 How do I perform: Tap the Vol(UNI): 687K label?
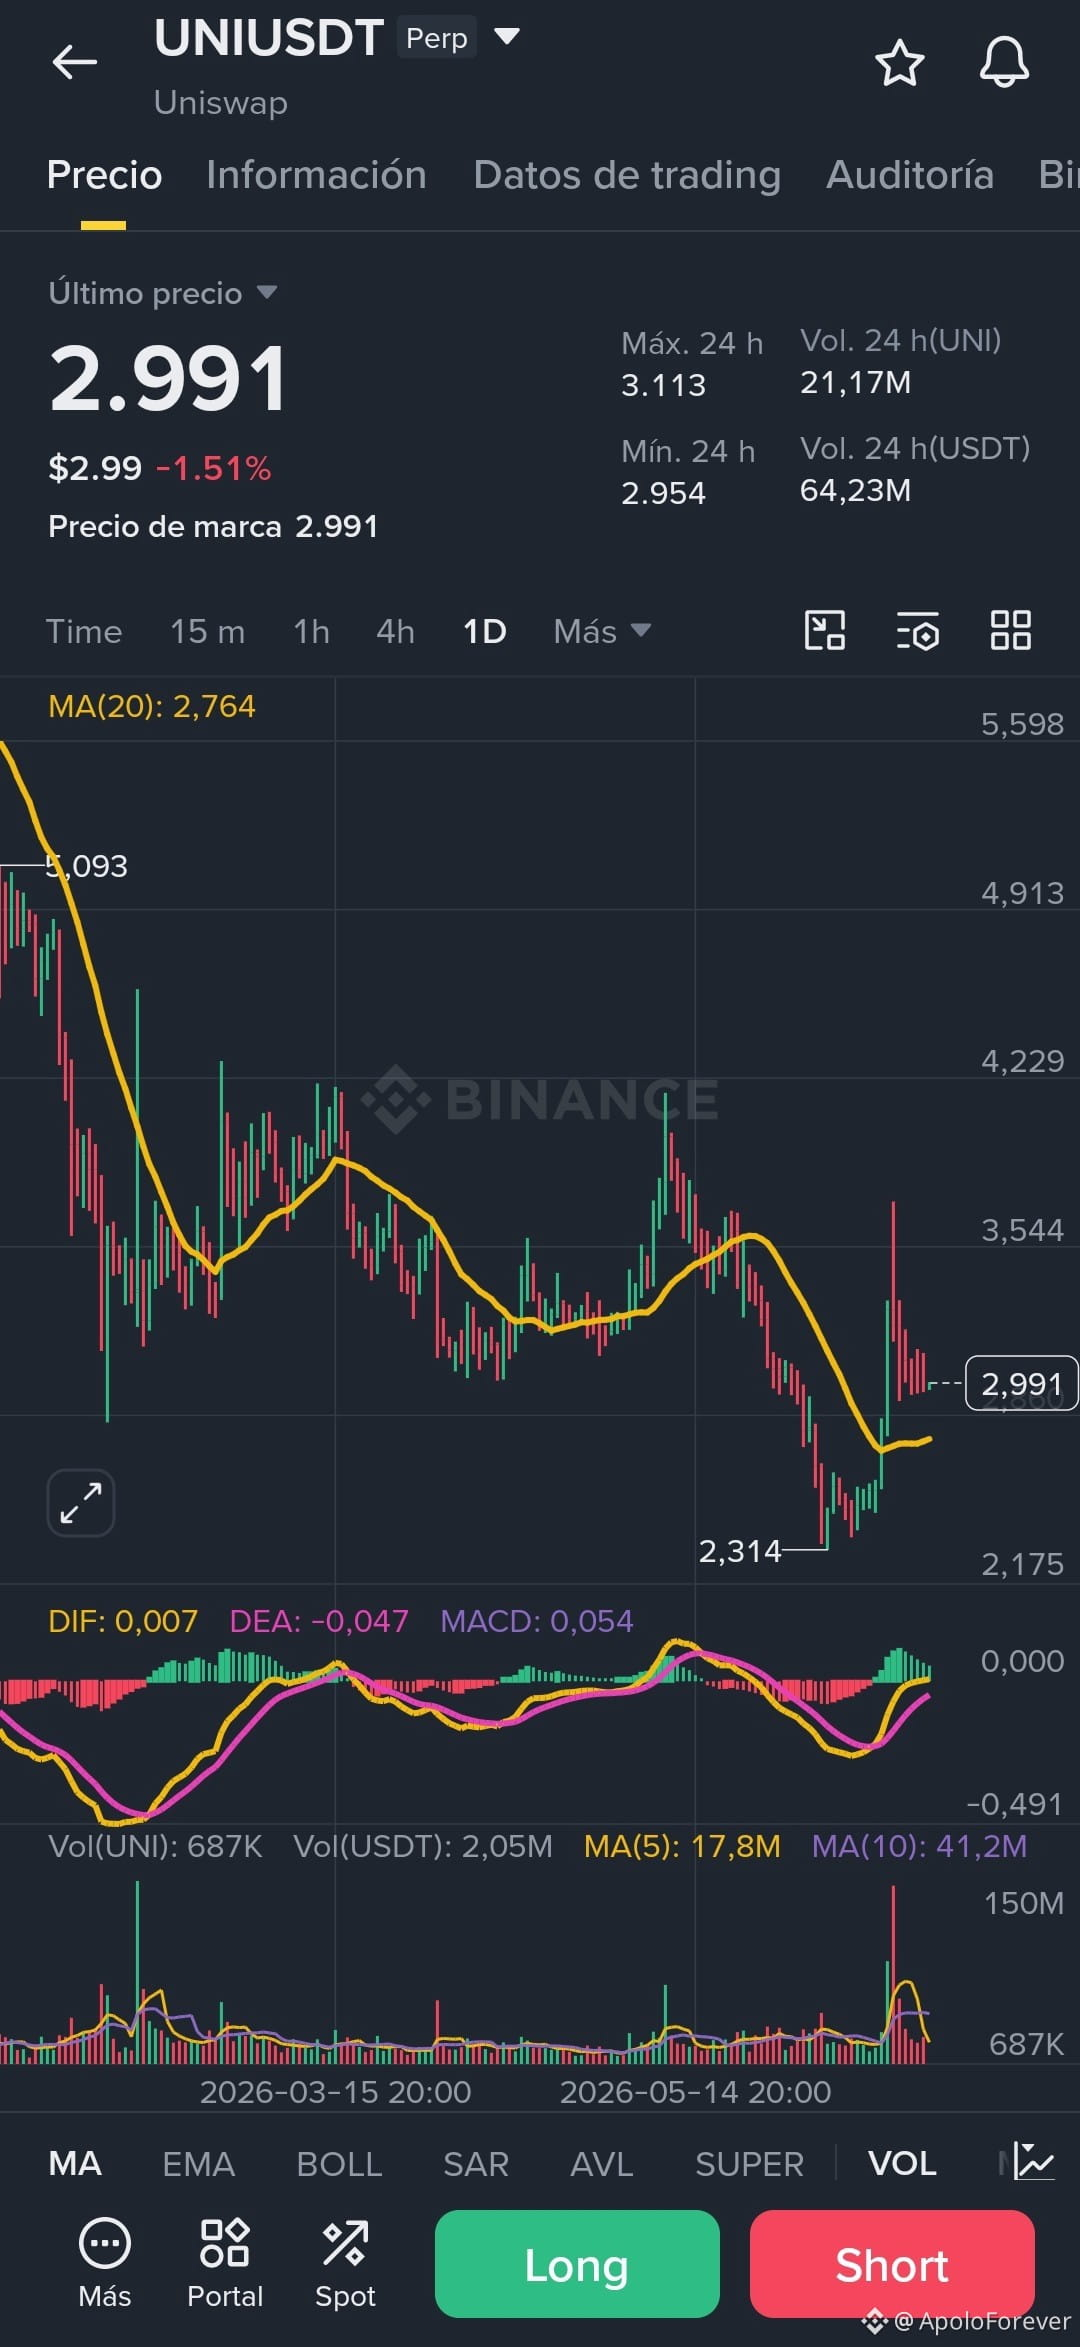pos(155,1846)
